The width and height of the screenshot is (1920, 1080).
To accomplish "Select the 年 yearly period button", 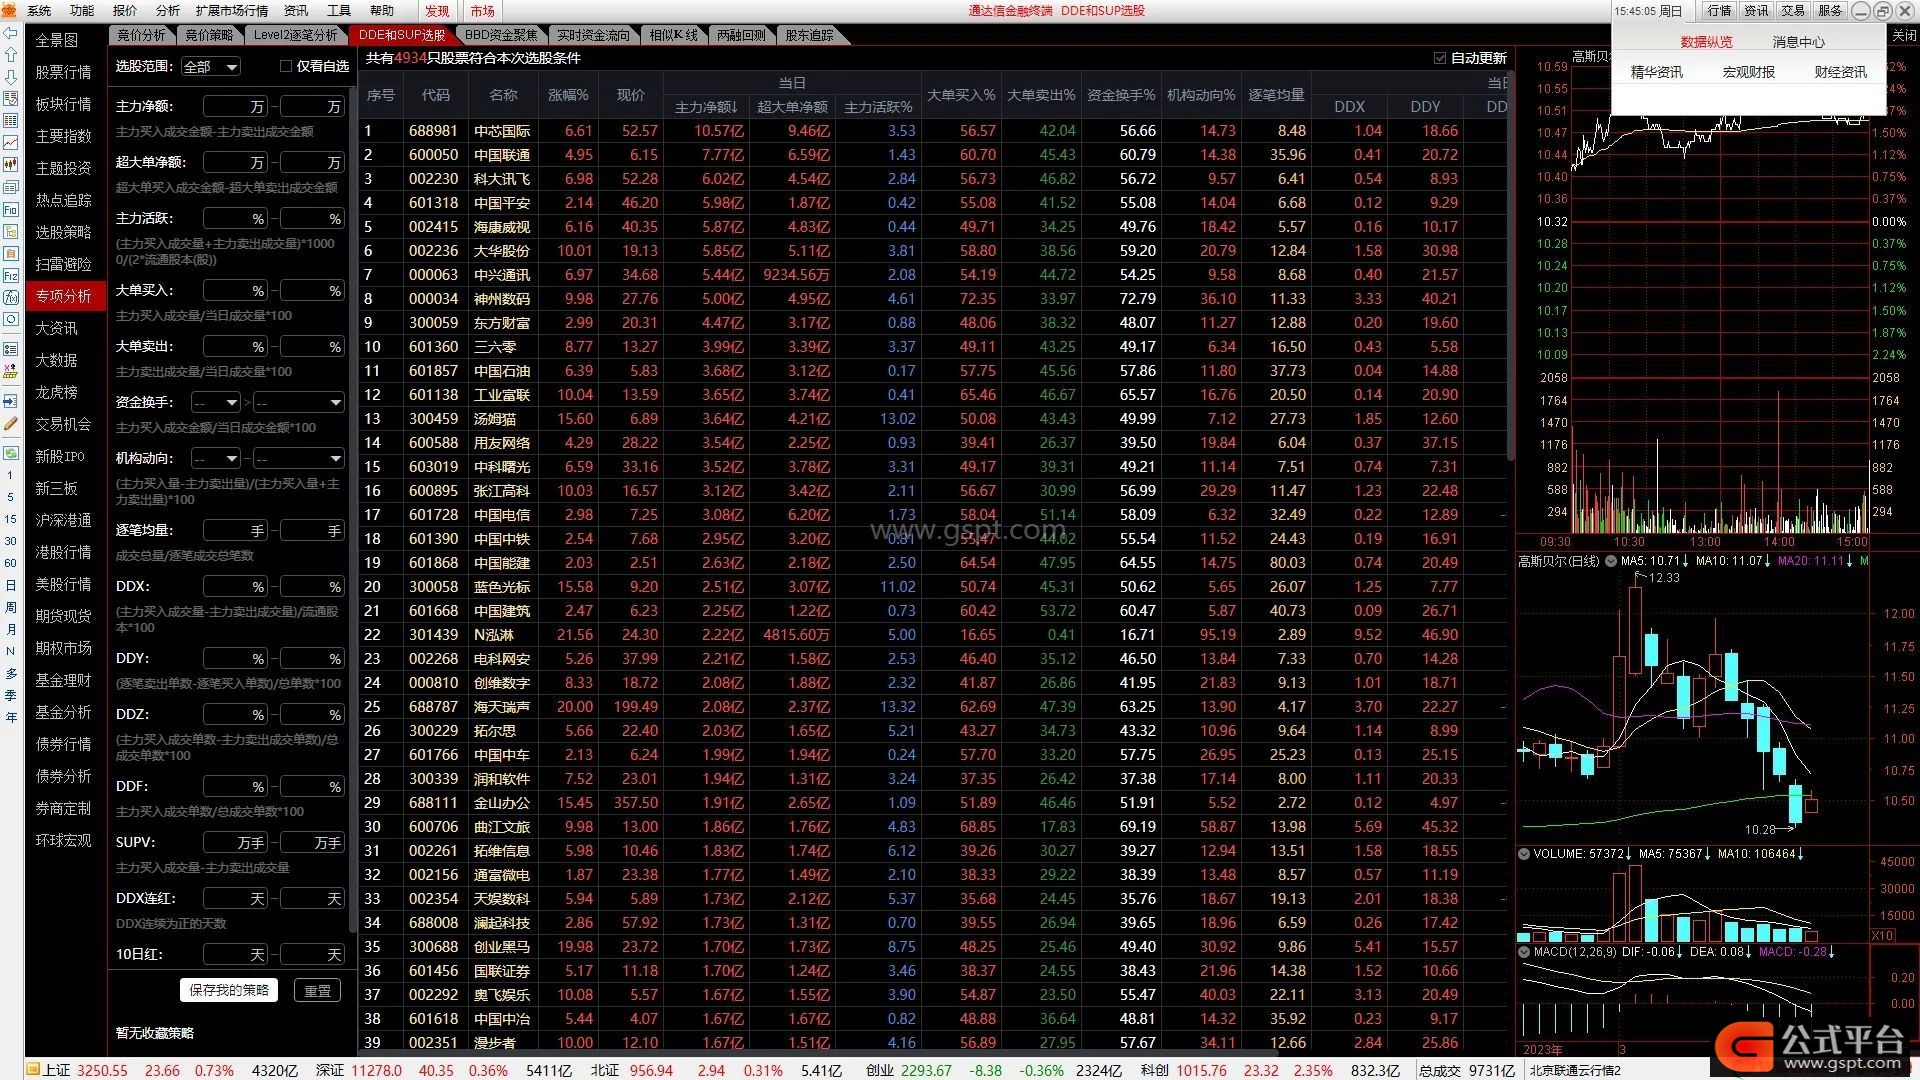I will point(11,717).
